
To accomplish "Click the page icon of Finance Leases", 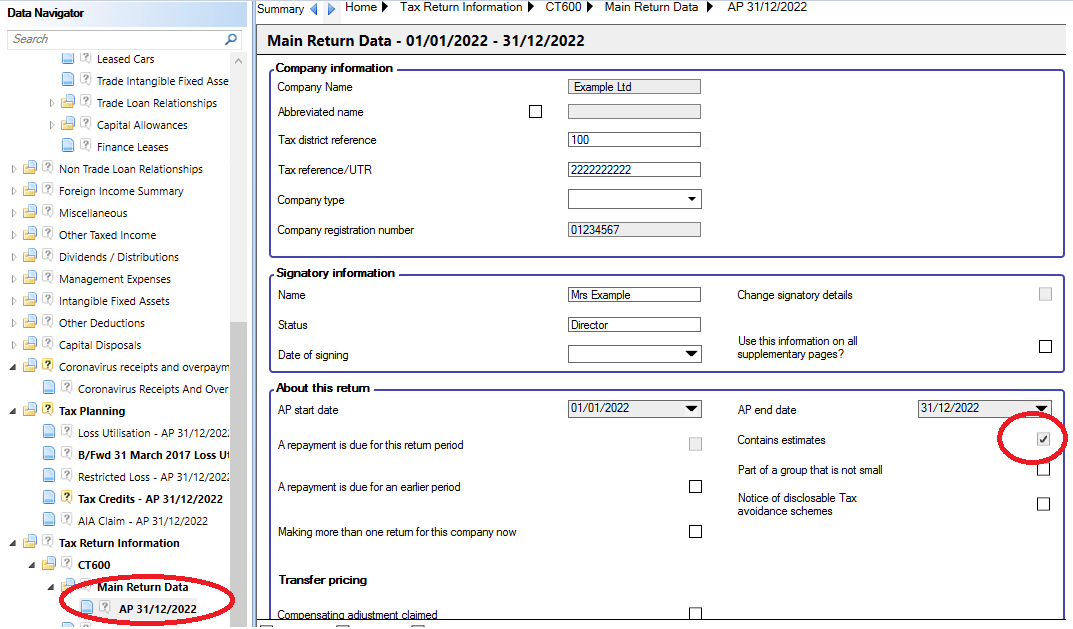I will coord(68,146).
